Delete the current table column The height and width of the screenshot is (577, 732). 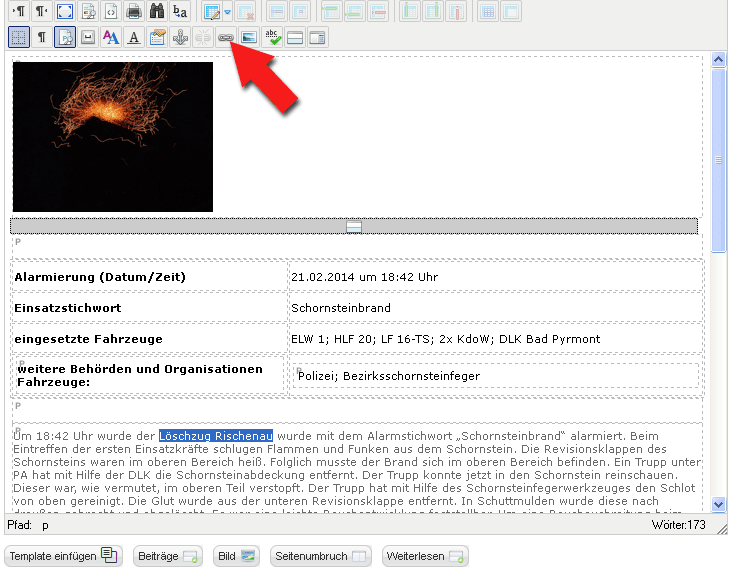[x=456, y=12]
